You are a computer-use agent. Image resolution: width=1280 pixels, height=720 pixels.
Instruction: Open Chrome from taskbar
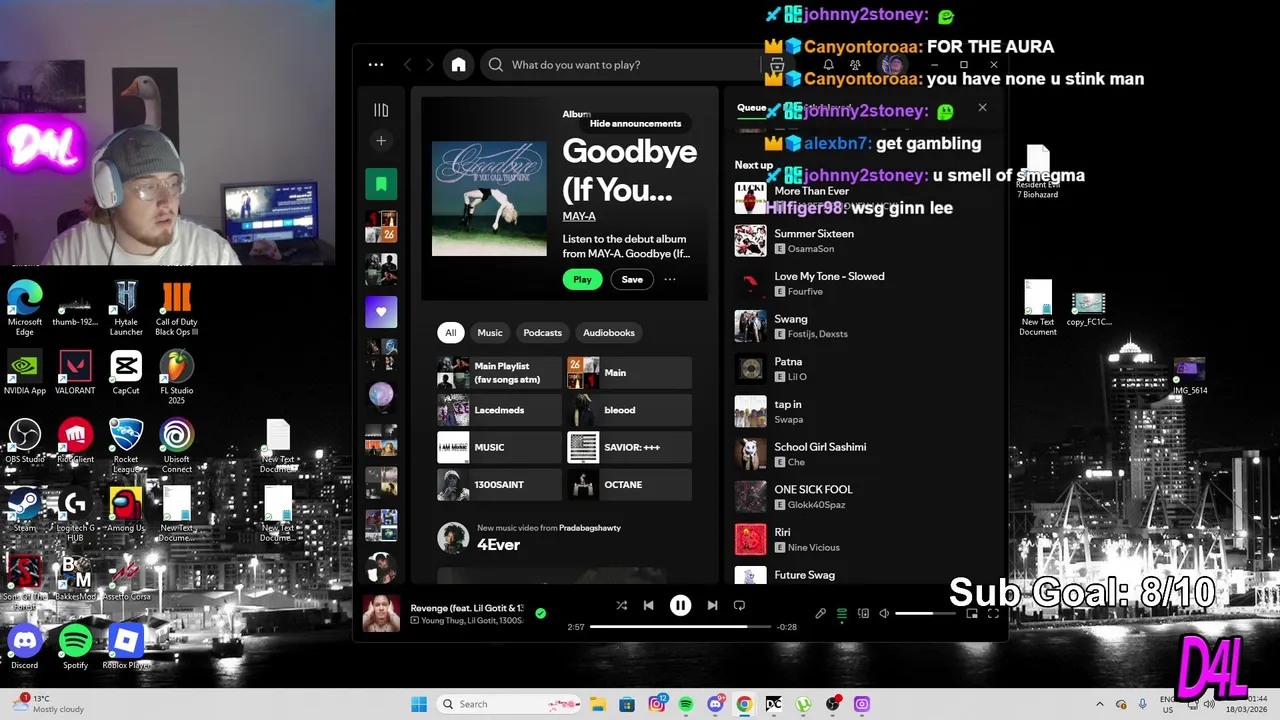point(744,704)
